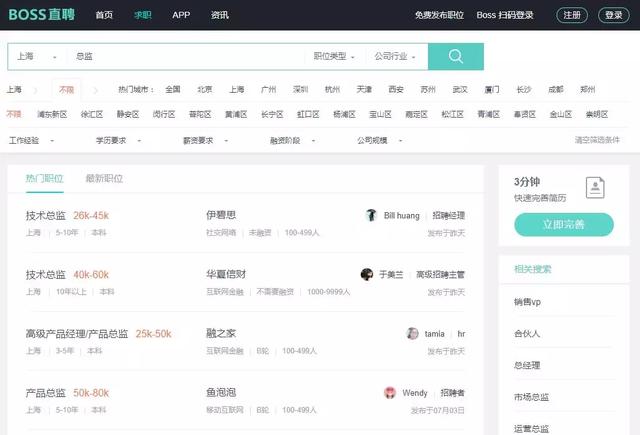
Task: Click the magnifier search button
Action: tap(456, 56)
